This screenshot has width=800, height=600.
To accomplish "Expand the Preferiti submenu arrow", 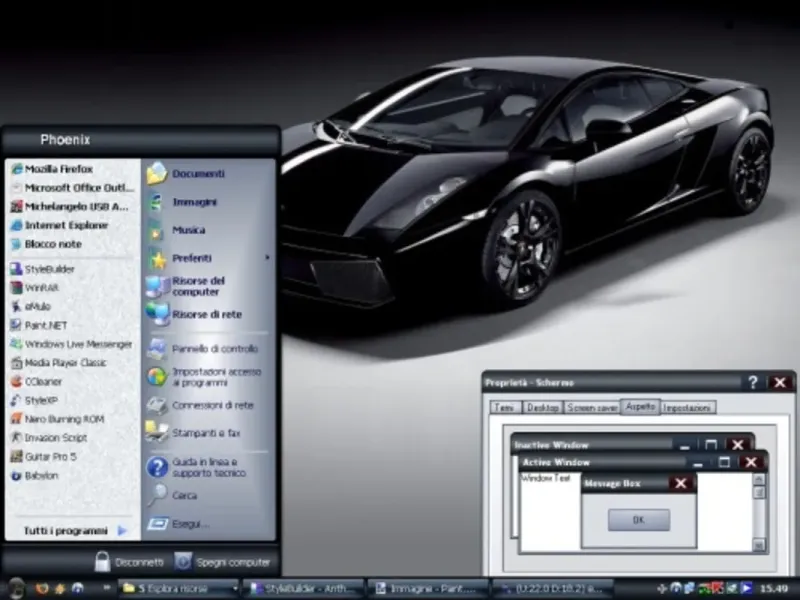I will (267, 258).
